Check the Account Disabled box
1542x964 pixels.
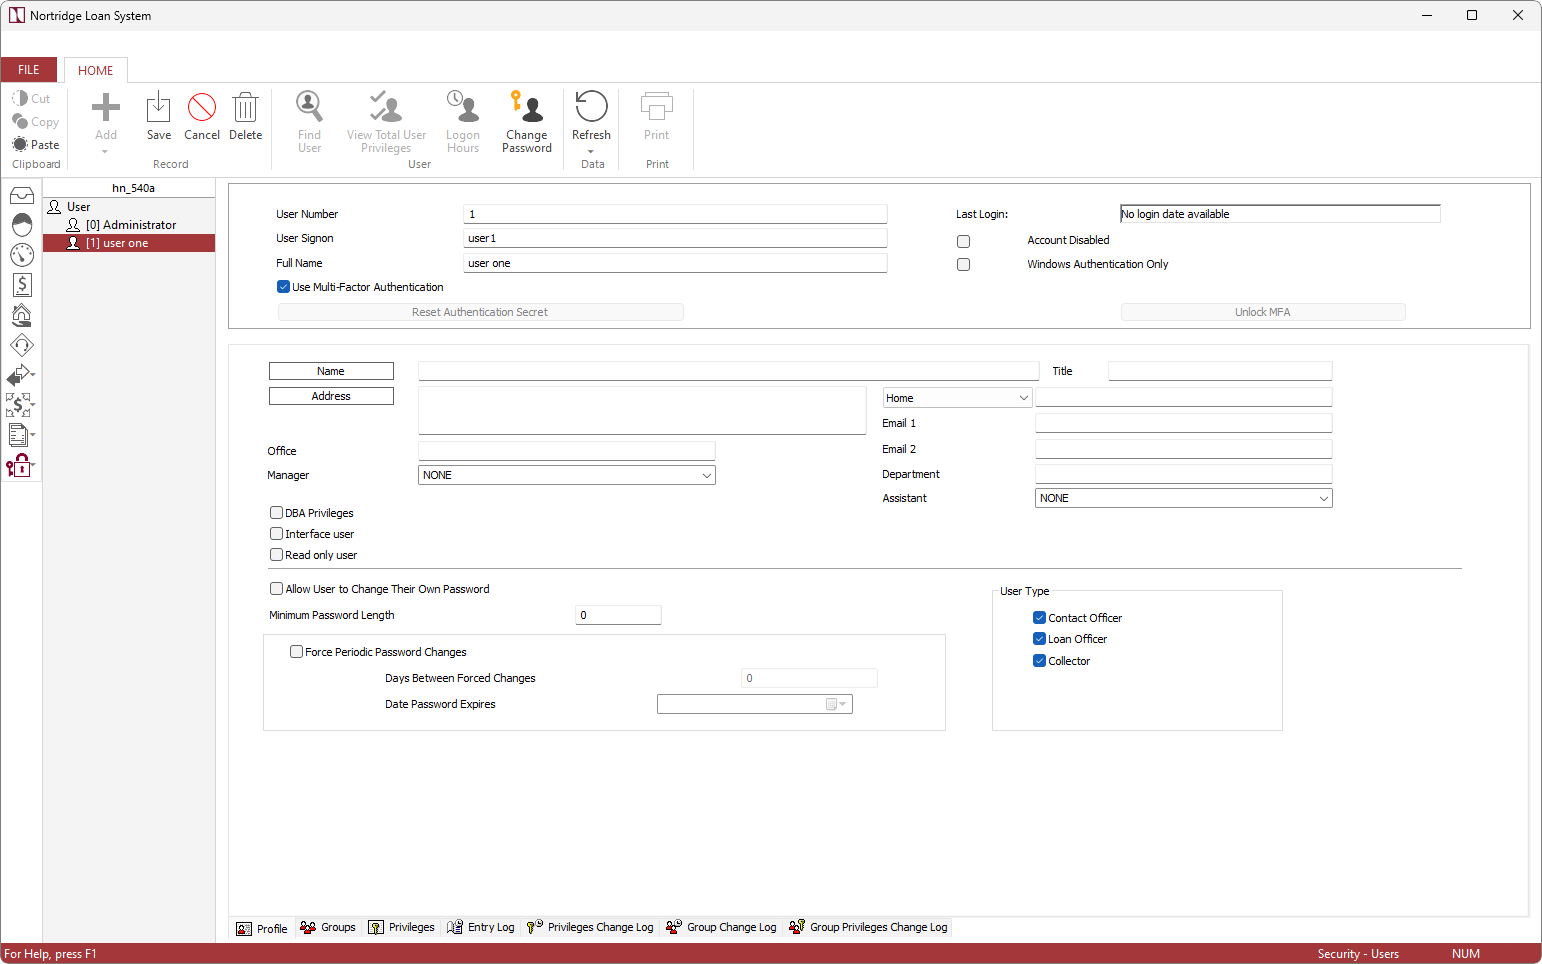[x=963, y=241]
